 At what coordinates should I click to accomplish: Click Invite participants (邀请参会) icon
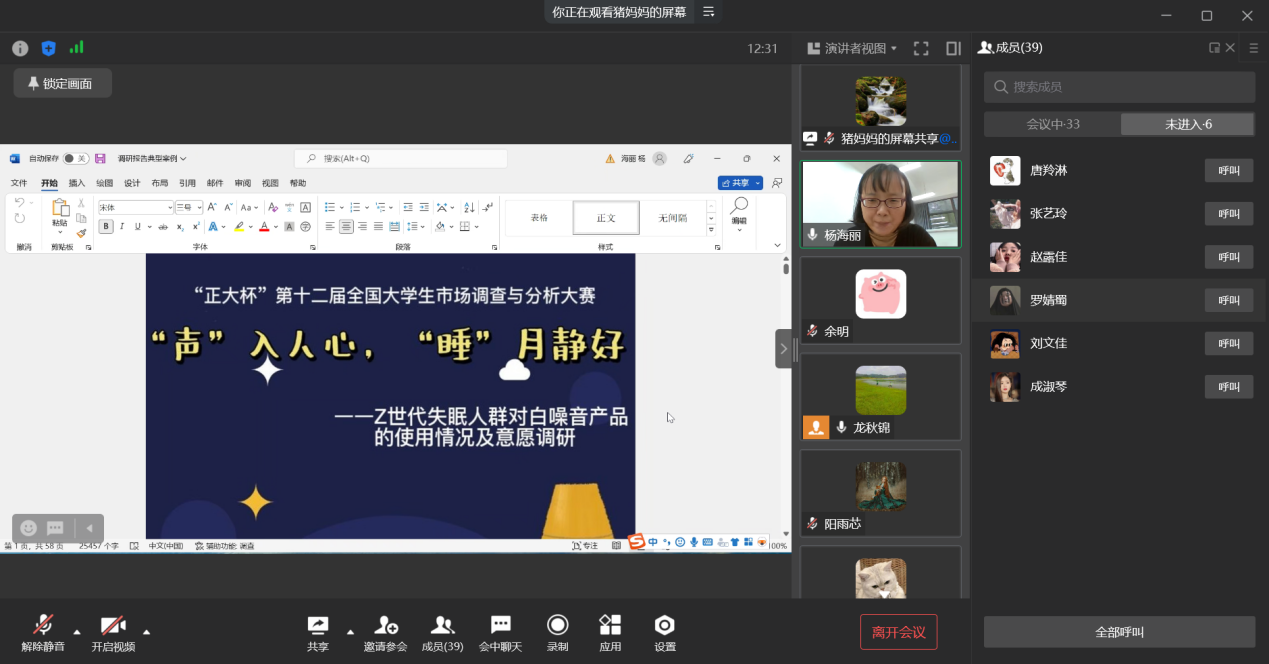click(x=385, y=626)
